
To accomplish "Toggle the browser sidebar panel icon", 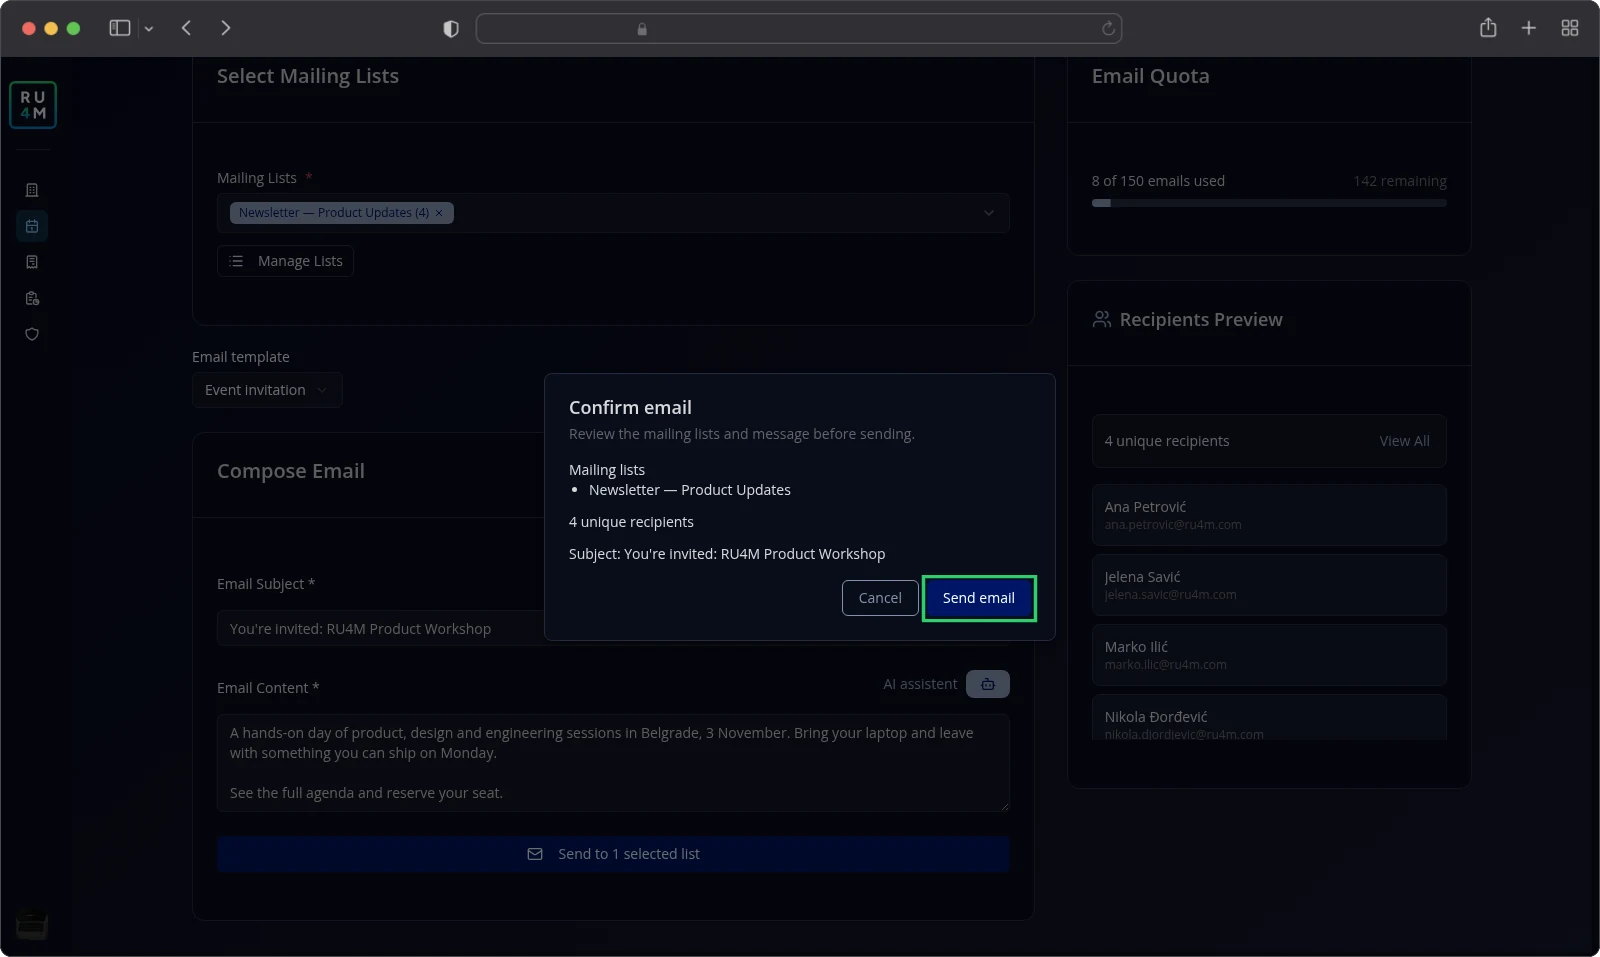I will click(x=120, y=28).
